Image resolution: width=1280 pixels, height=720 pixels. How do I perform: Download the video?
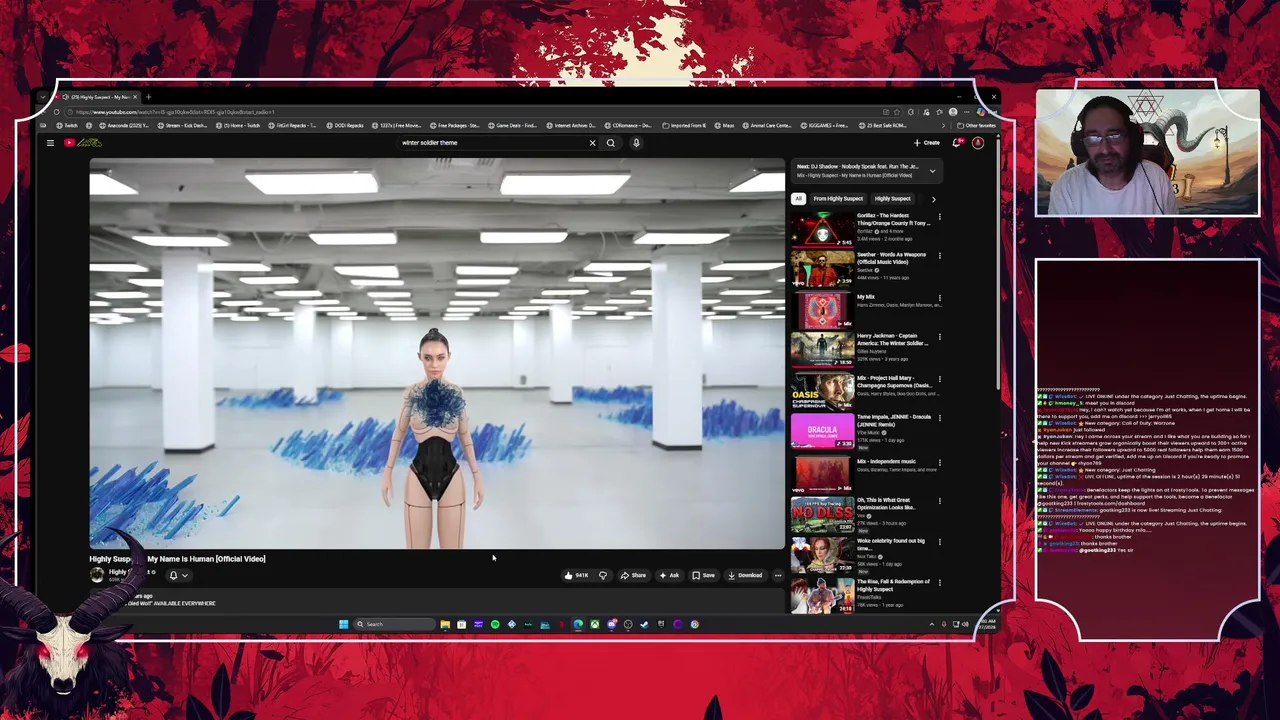tap(745, 575)
